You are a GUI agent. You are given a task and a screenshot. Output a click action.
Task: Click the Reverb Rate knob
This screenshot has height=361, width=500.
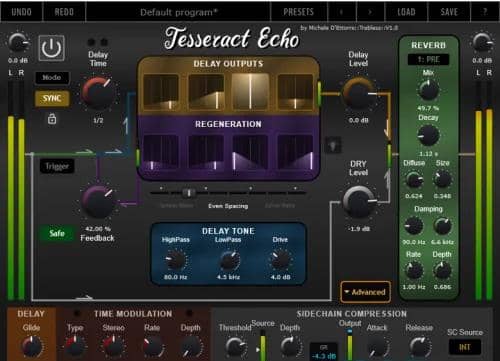(414, 270)
